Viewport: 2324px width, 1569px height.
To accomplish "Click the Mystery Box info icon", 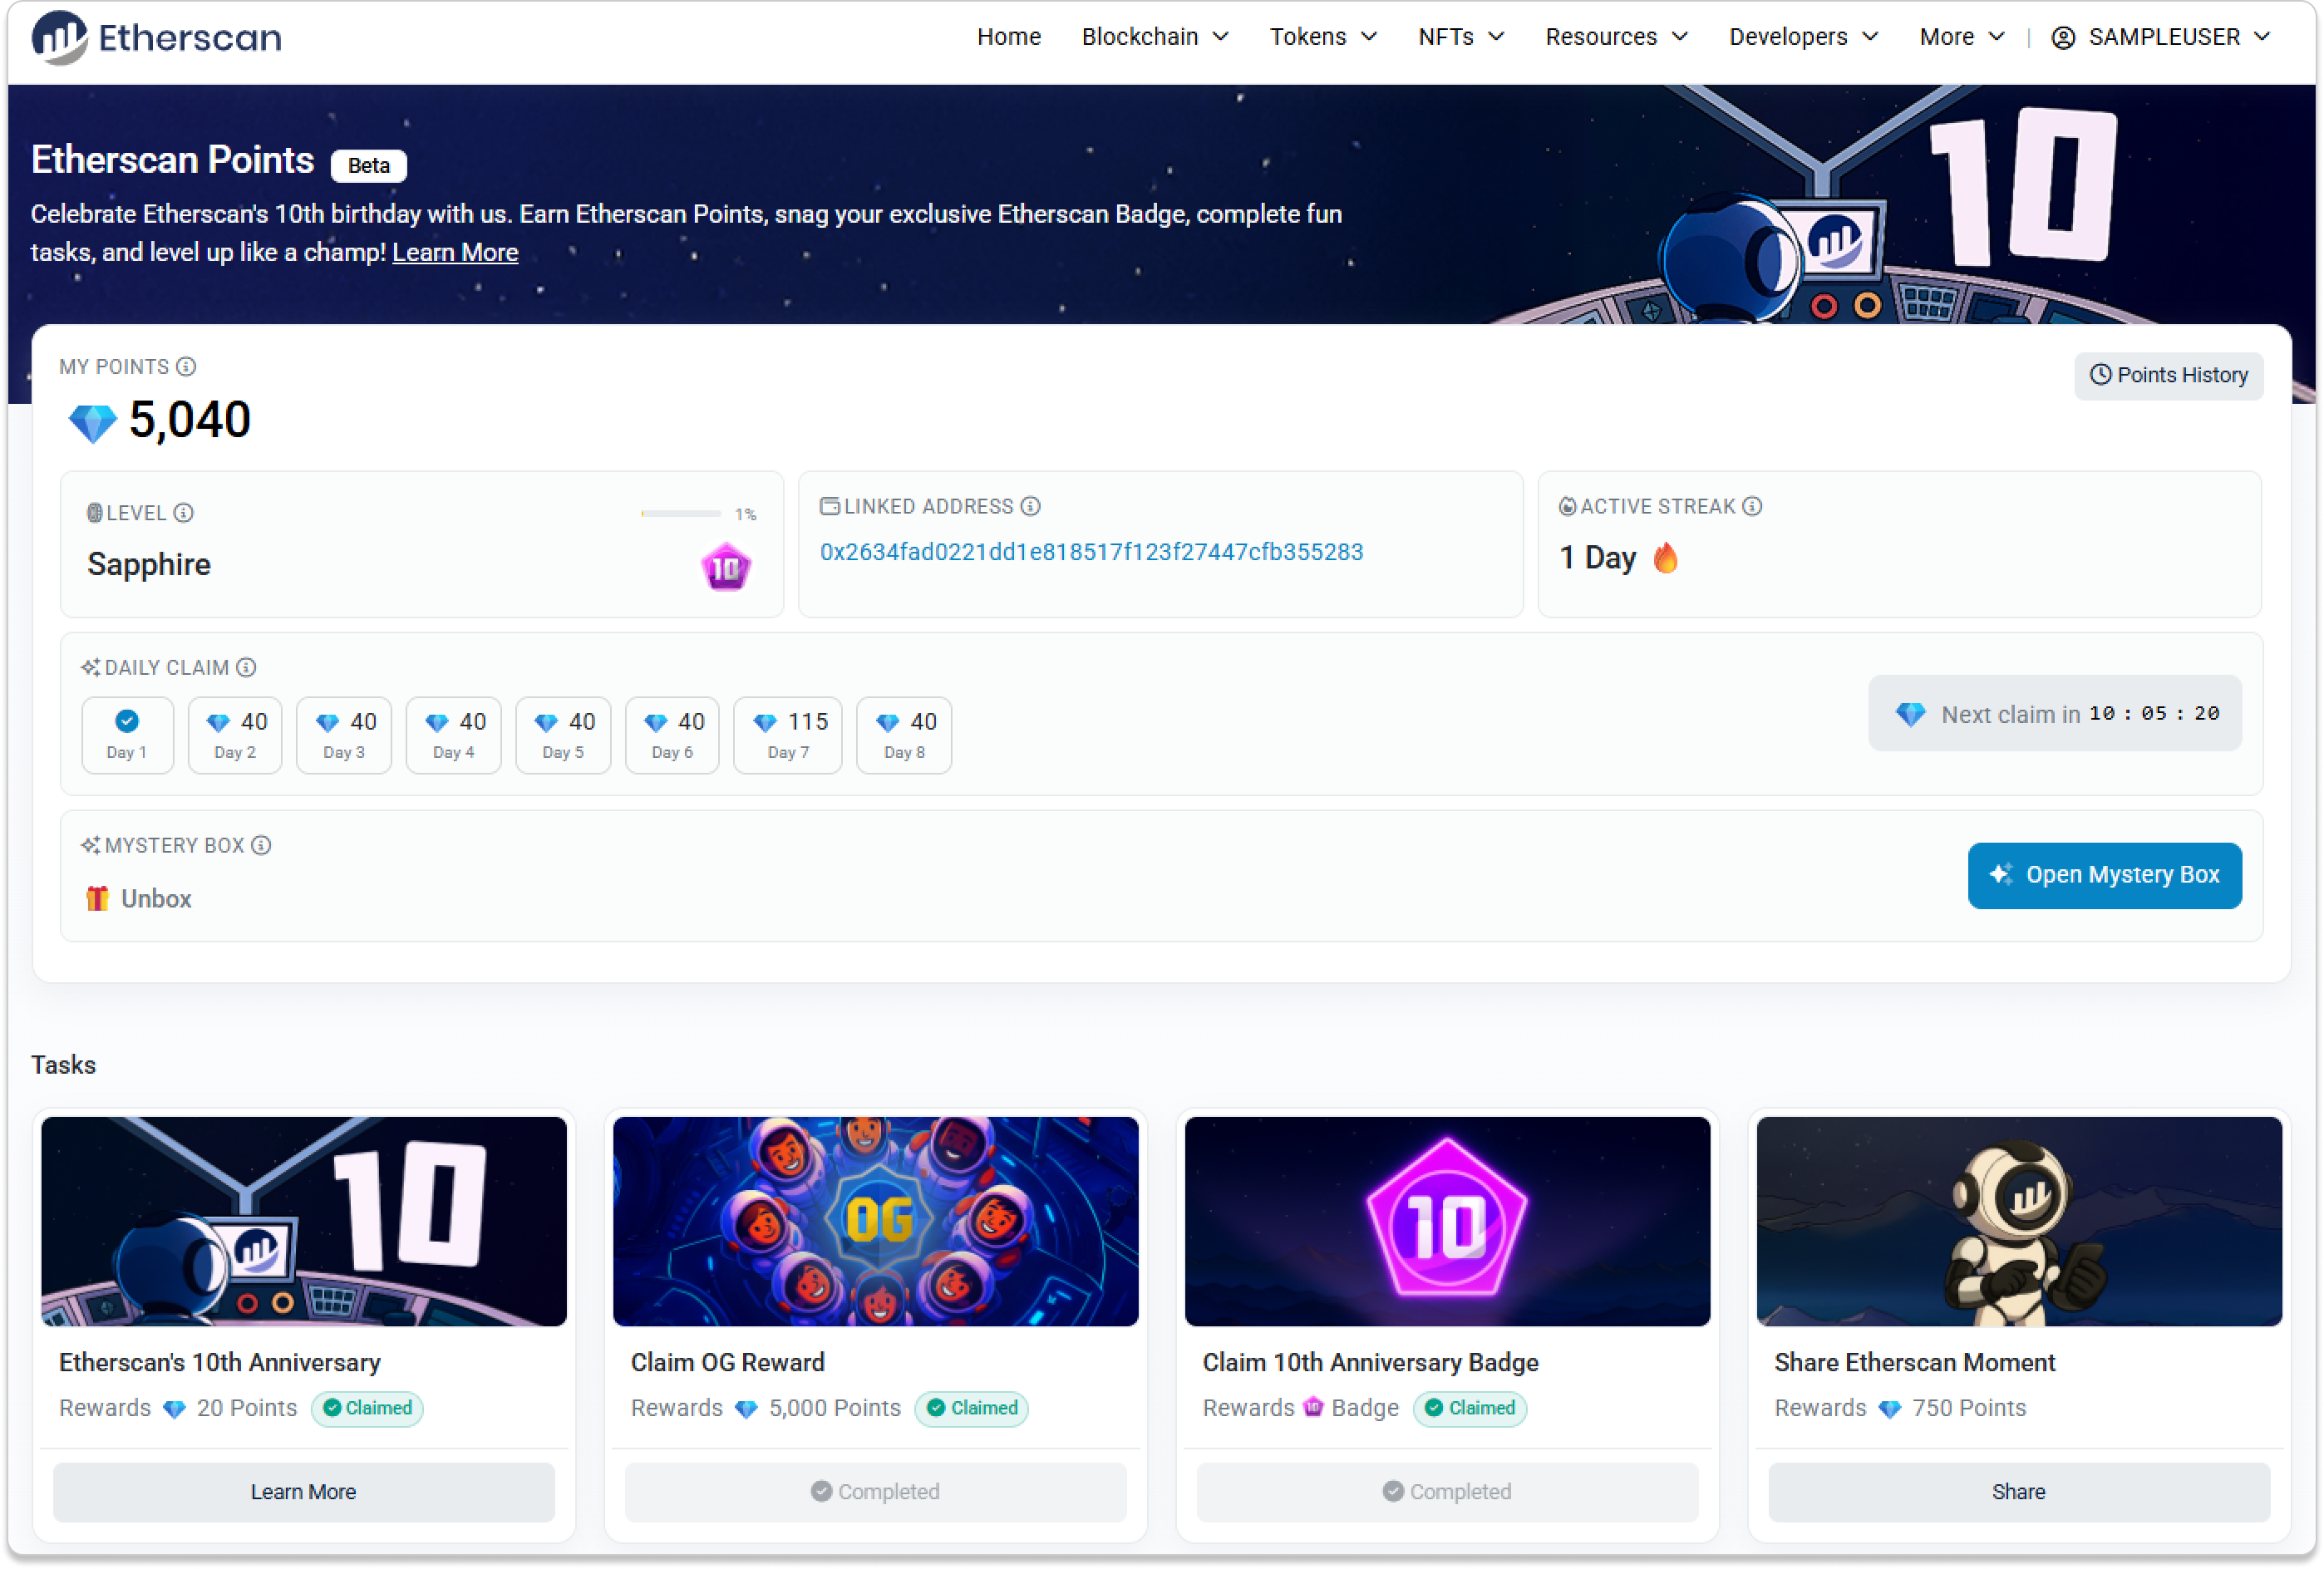I will [x=261, y=846].
